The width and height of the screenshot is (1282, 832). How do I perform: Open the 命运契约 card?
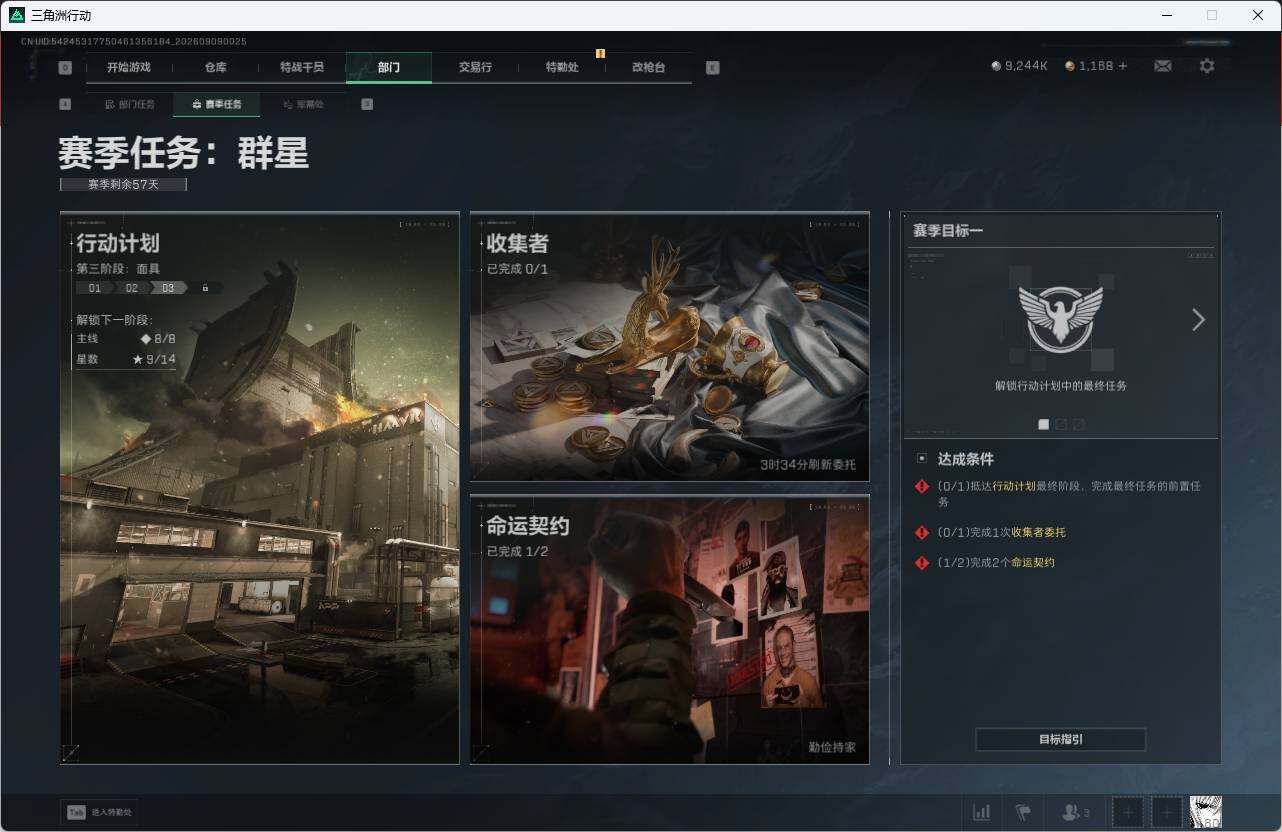point(670,630)
